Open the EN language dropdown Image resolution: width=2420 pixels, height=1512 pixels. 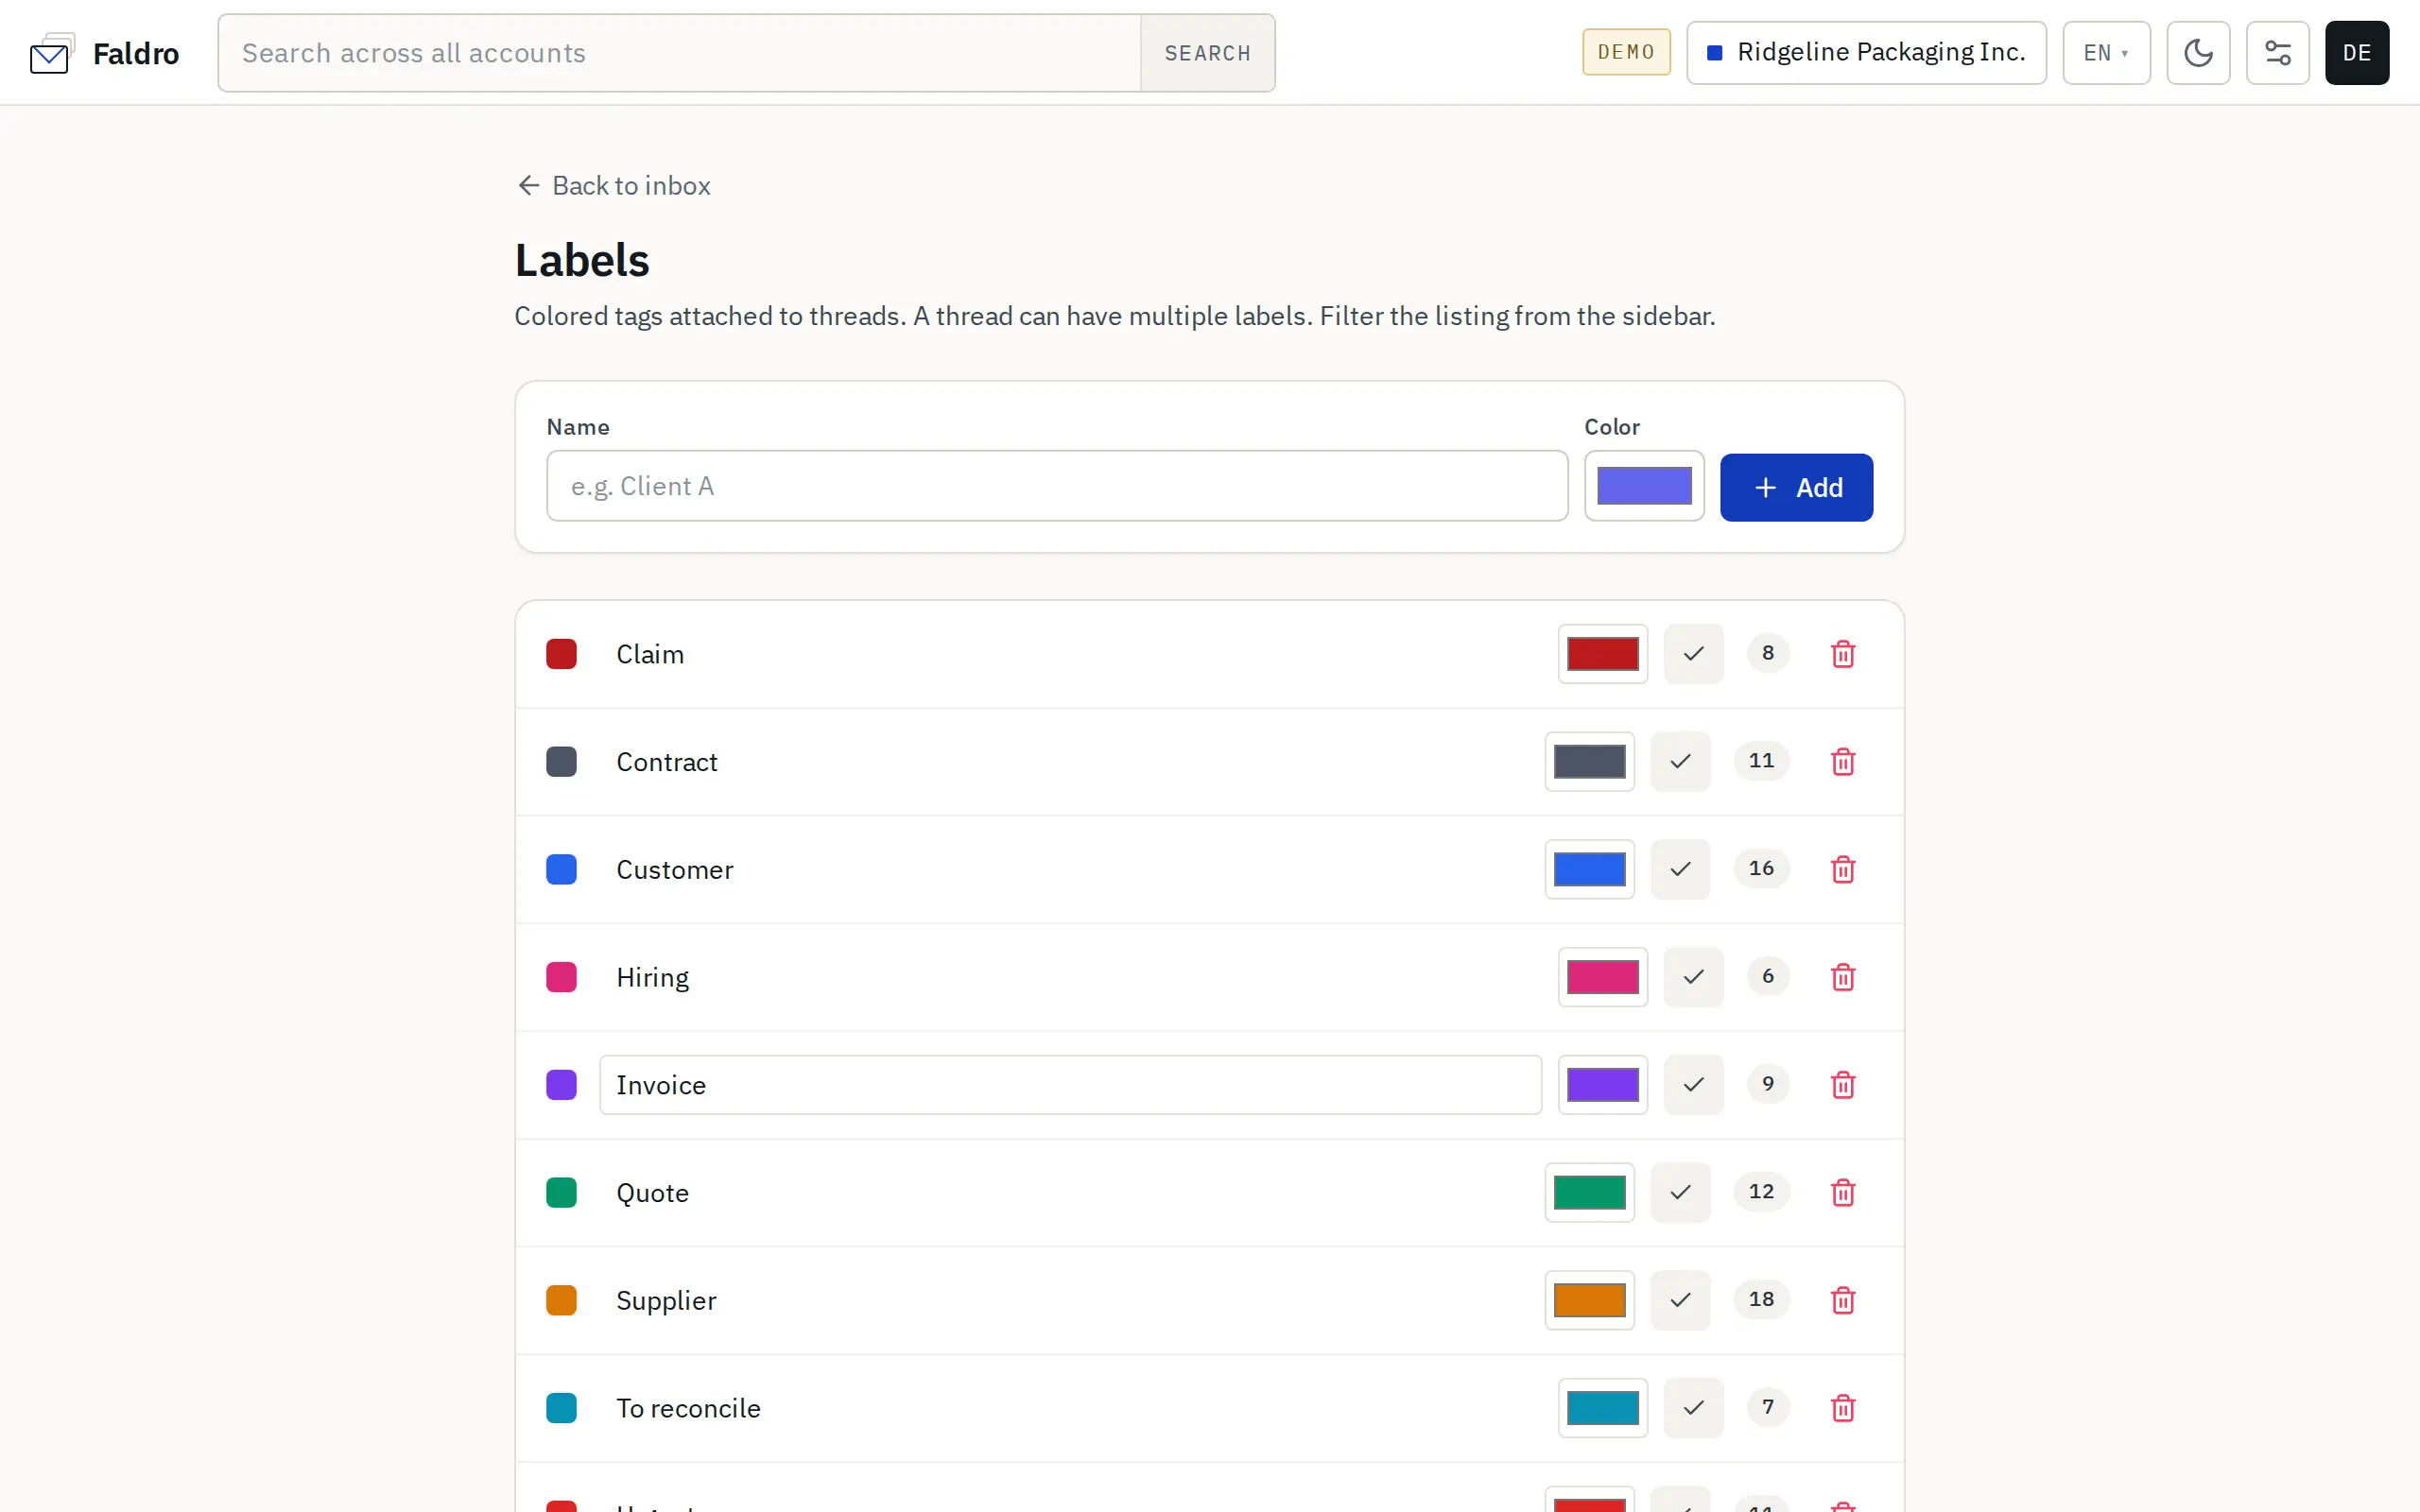click(x=2106, y=53)
